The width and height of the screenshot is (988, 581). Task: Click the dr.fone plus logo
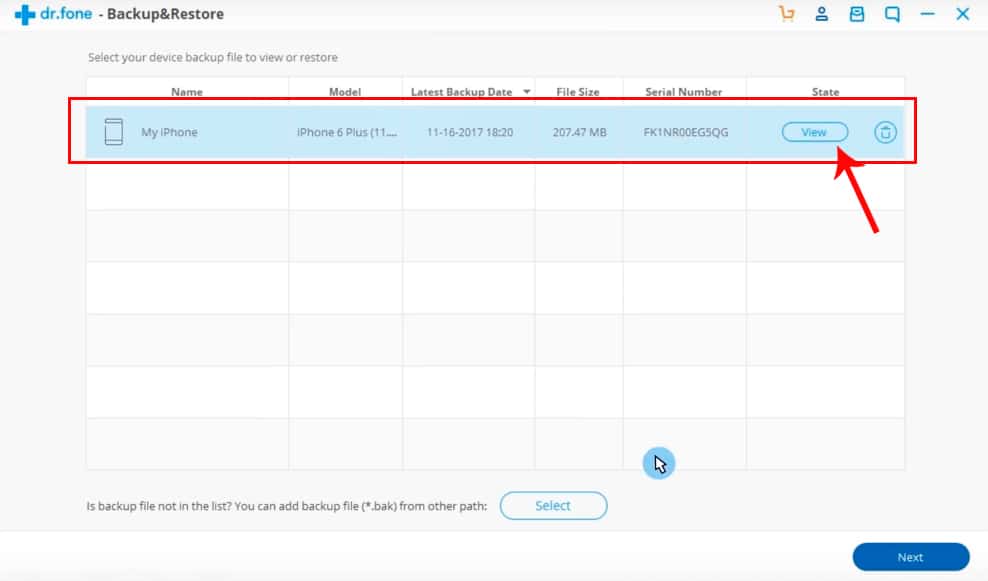[x=25, y=14]
